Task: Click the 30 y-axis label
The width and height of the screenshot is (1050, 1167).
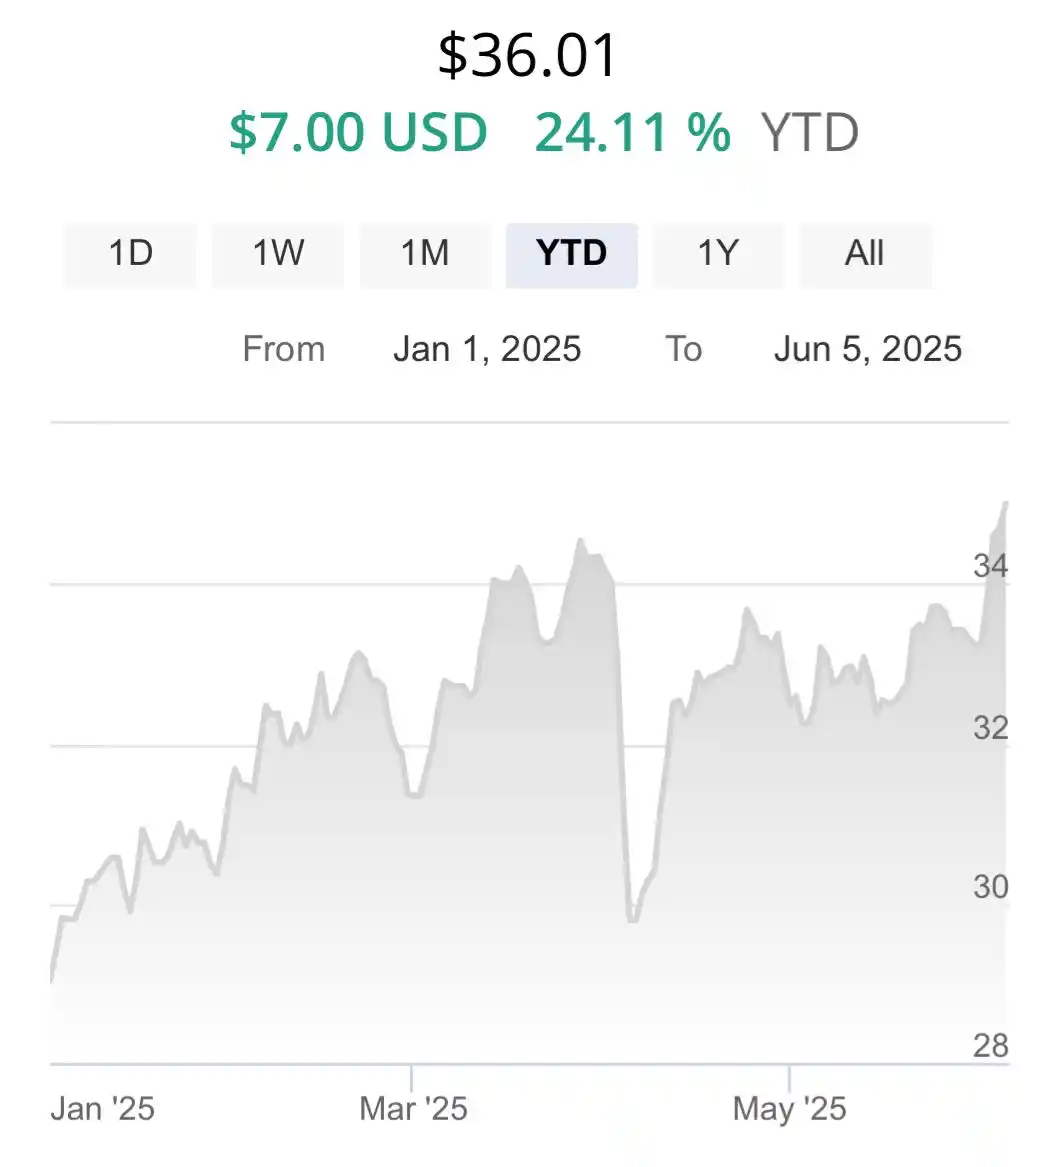Action: tap(990, 886)
